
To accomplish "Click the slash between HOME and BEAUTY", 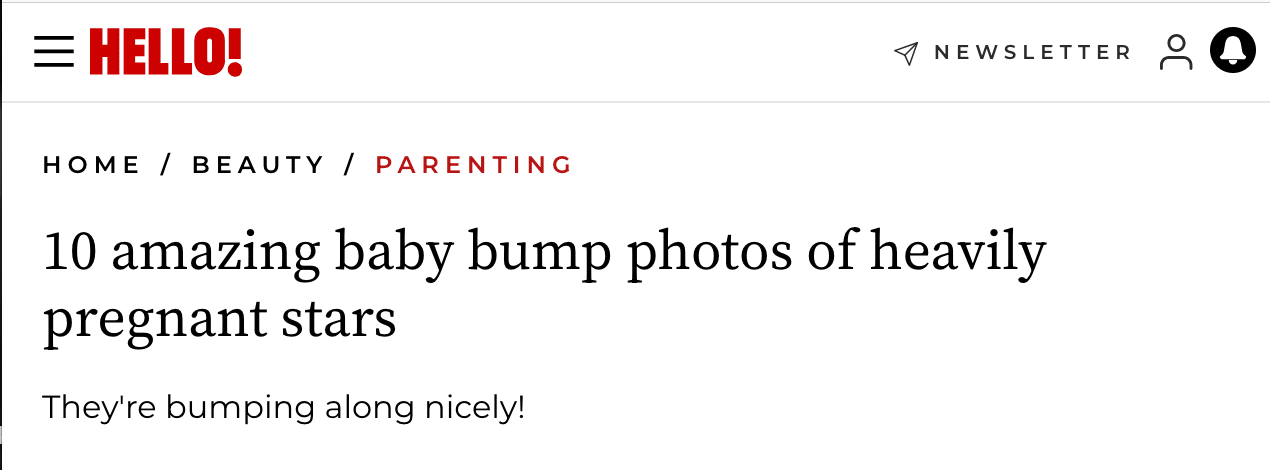I will pos(166,165).
